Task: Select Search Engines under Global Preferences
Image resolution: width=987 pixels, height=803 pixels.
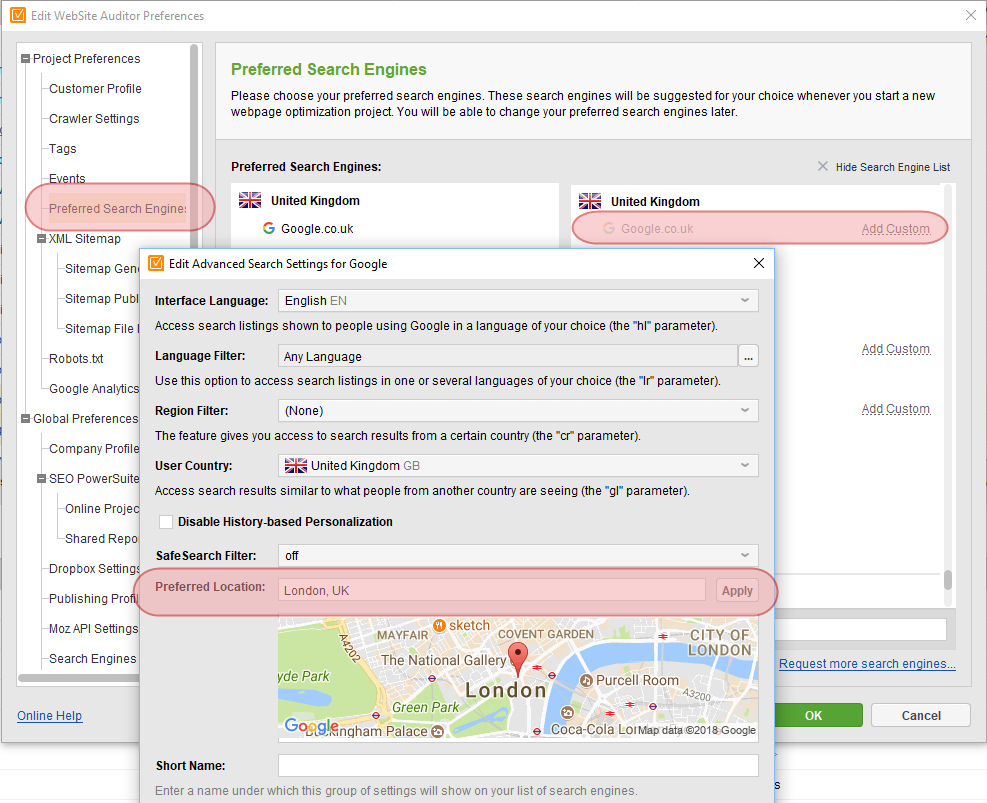Action: [93, 659]
